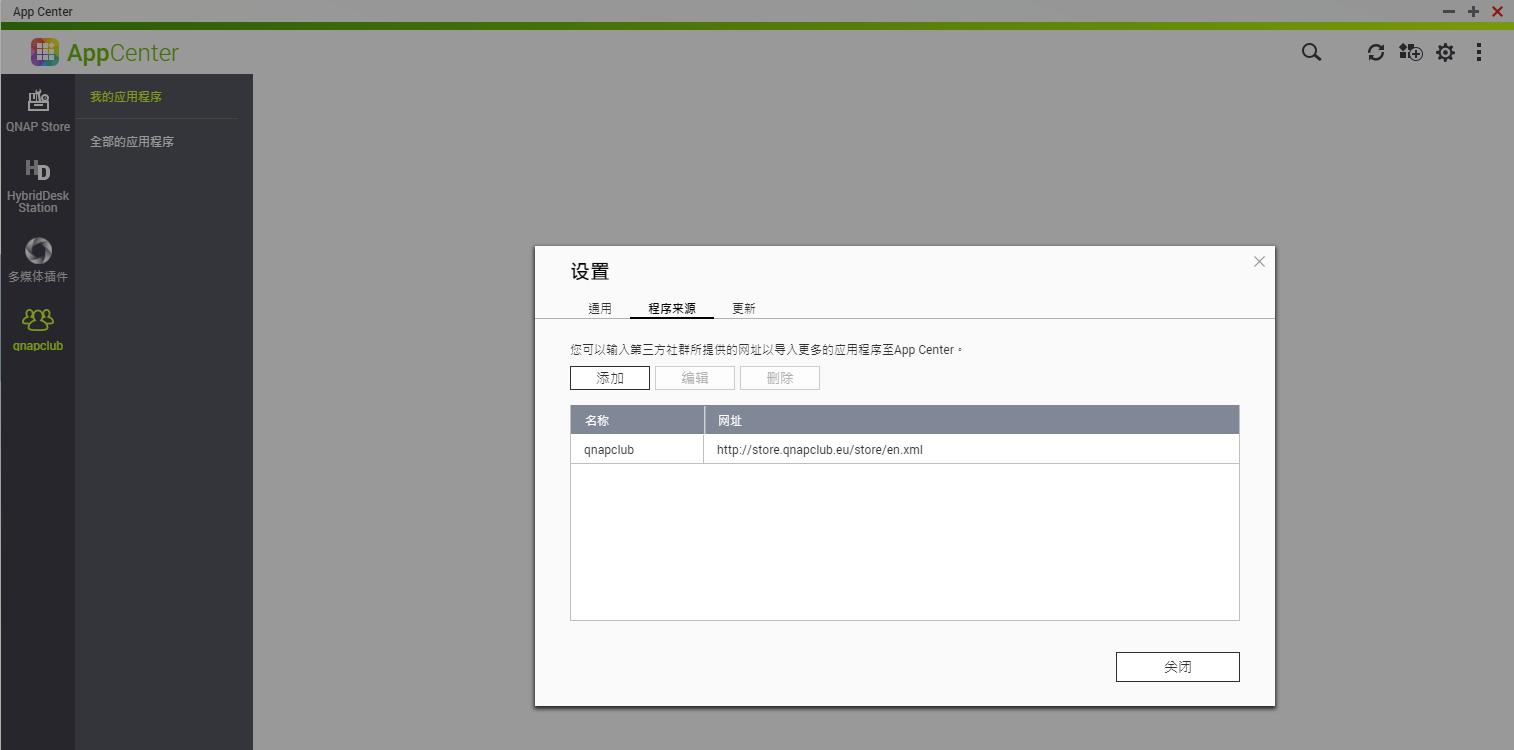1514x750 pixels.
Task: Switch to the 程序来源 tab
Action: [672, 308]
